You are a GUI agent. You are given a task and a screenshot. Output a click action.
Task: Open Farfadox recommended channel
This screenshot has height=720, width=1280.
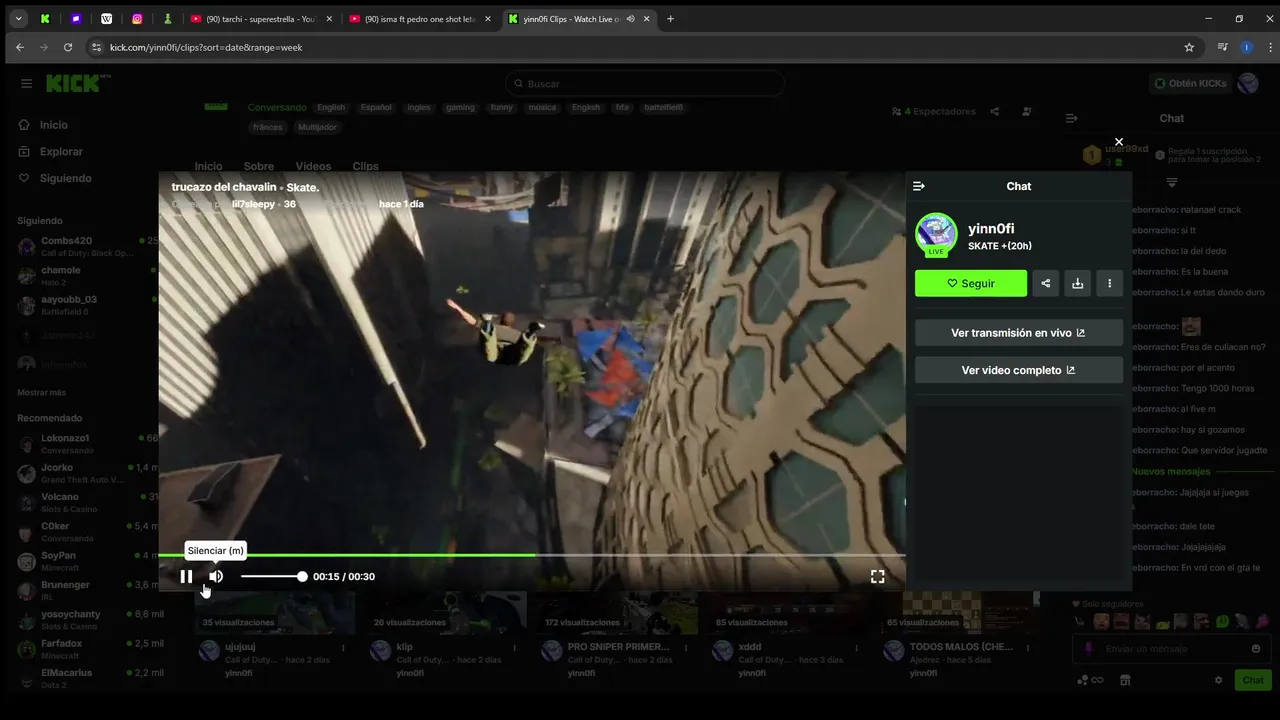click(85, 649)
